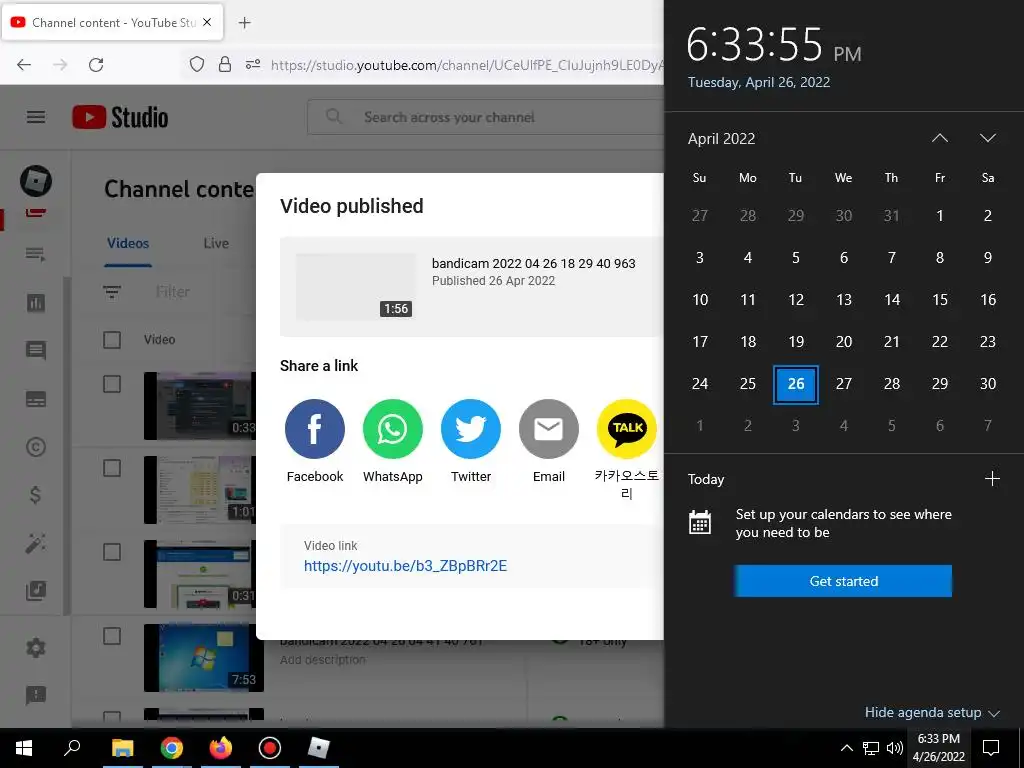Open Bandicam recorder from taskbar

coord(270,748)
